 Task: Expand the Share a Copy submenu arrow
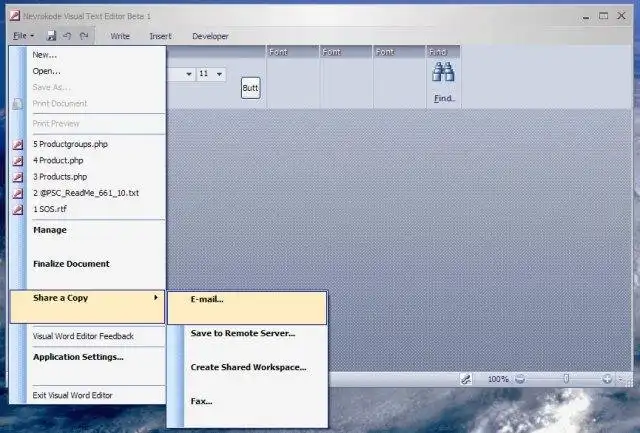[156, 298]
